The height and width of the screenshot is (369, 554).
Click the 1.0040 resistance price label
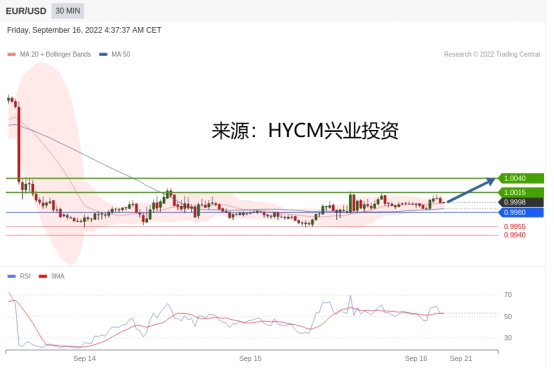click(521, 178)
